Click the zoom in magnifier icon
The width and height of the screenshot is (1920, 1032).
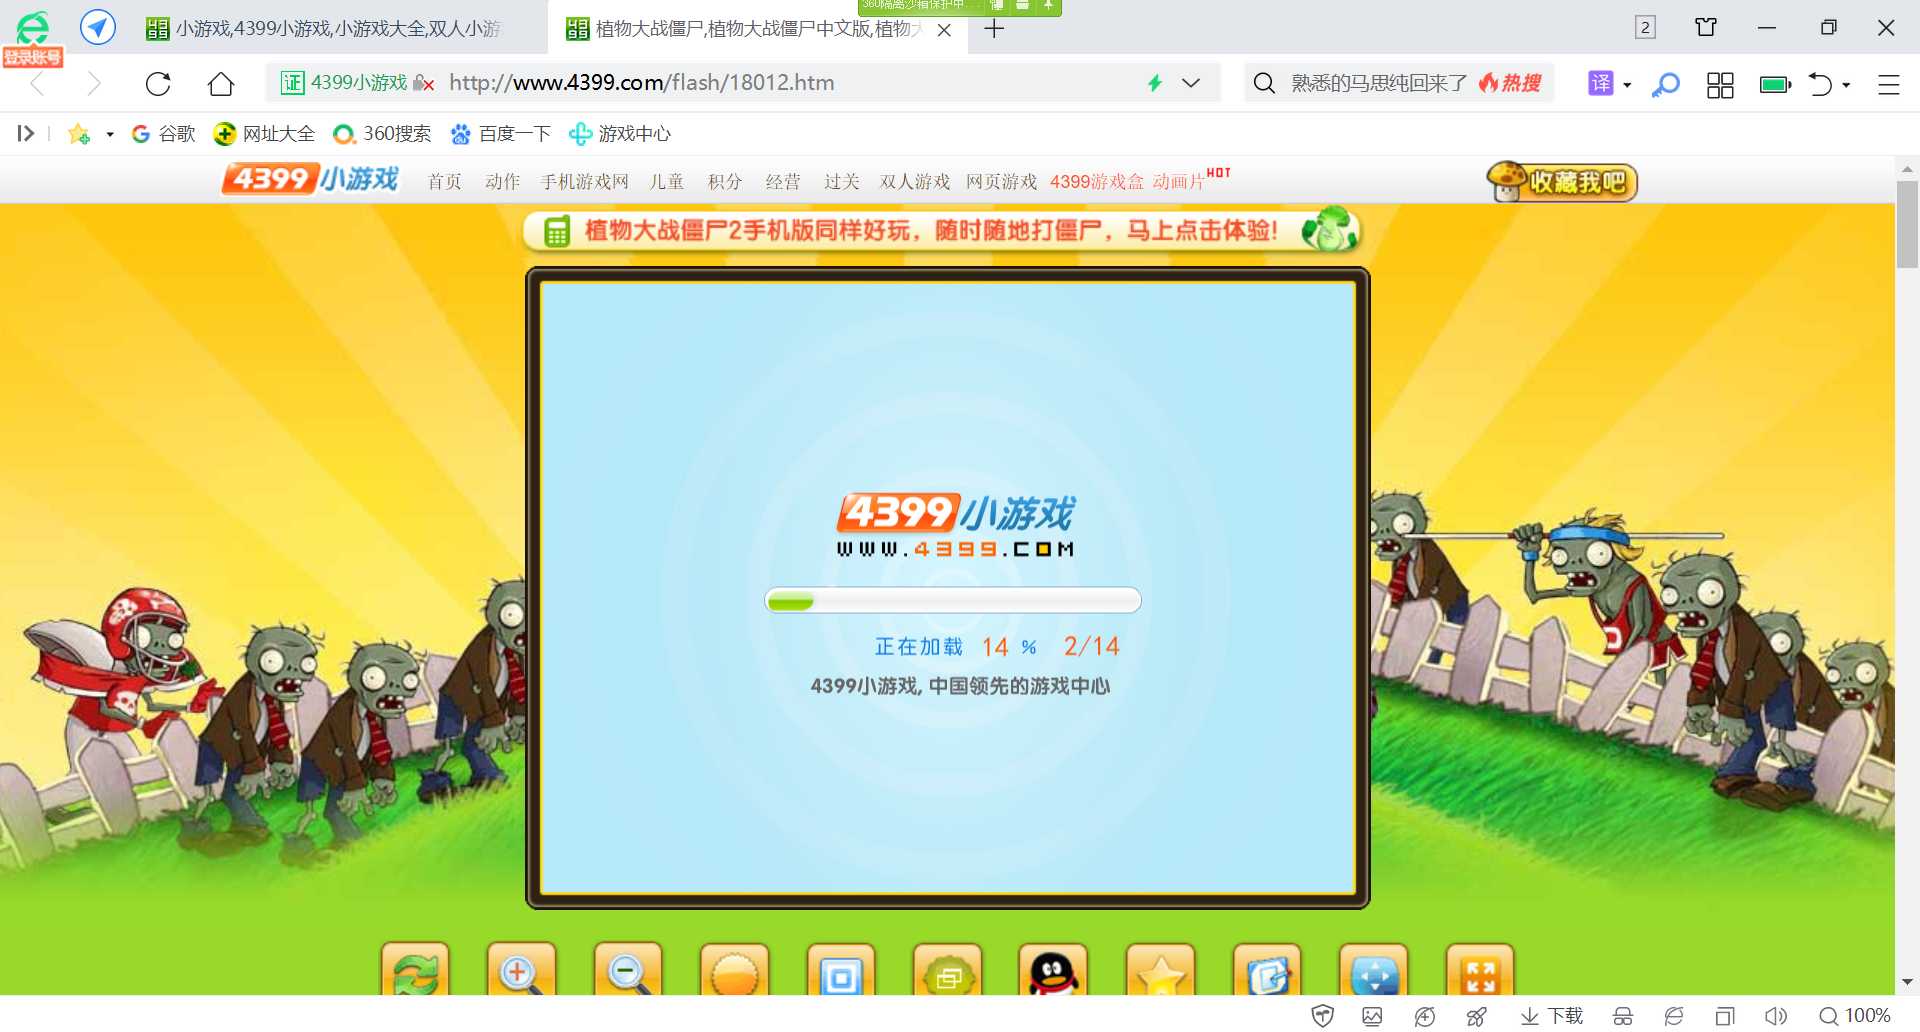click(x=521, y=970)
